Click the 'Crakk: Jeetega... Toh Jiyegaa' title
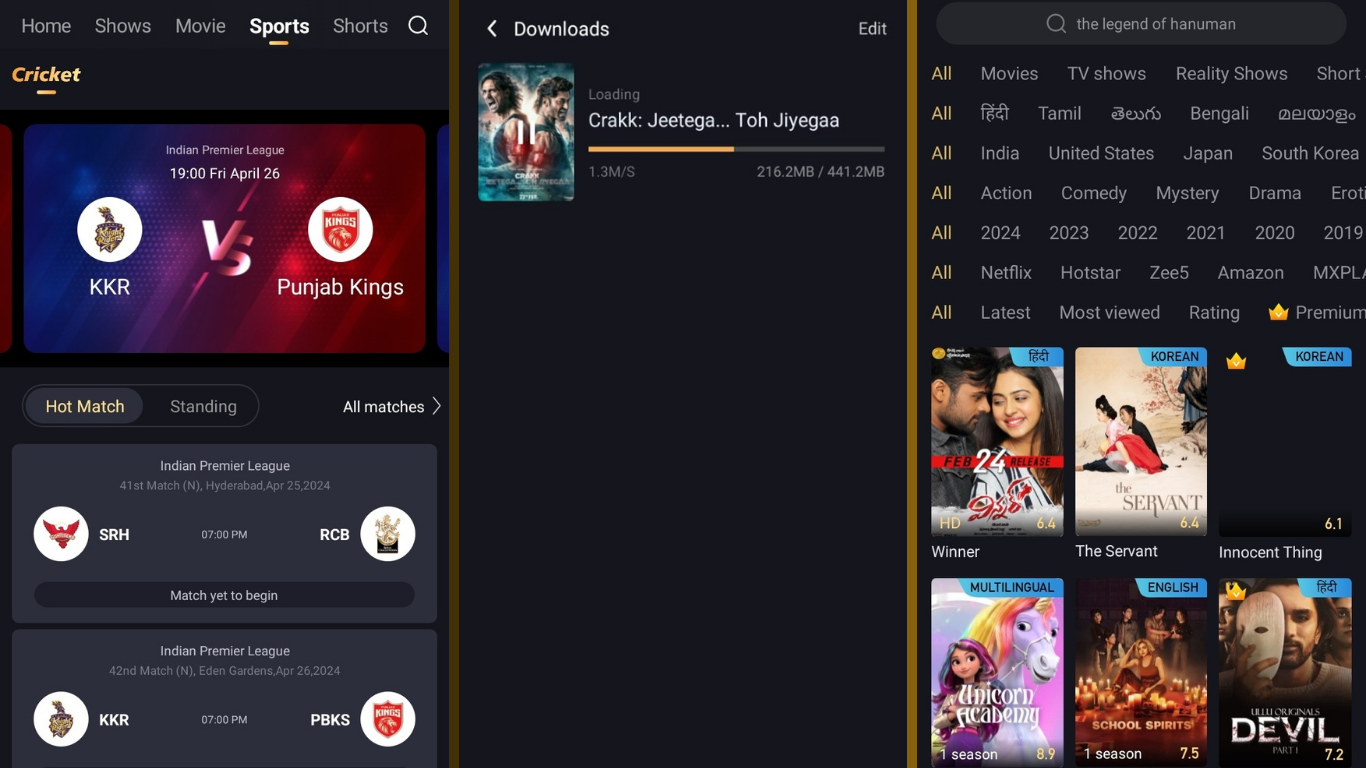The height and width of the screenshot is (768, 1366). tap(713, 120)
